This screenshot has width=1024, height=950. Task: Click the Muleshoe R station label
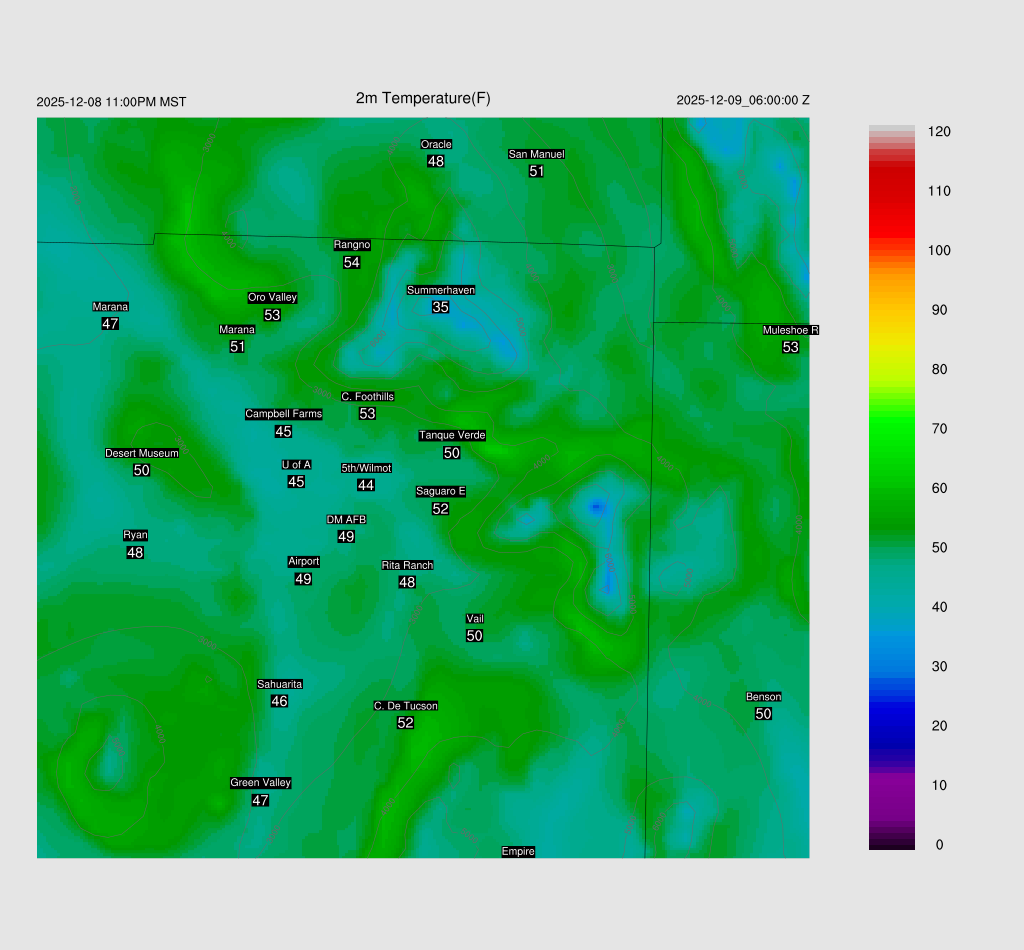click(790, 330)
